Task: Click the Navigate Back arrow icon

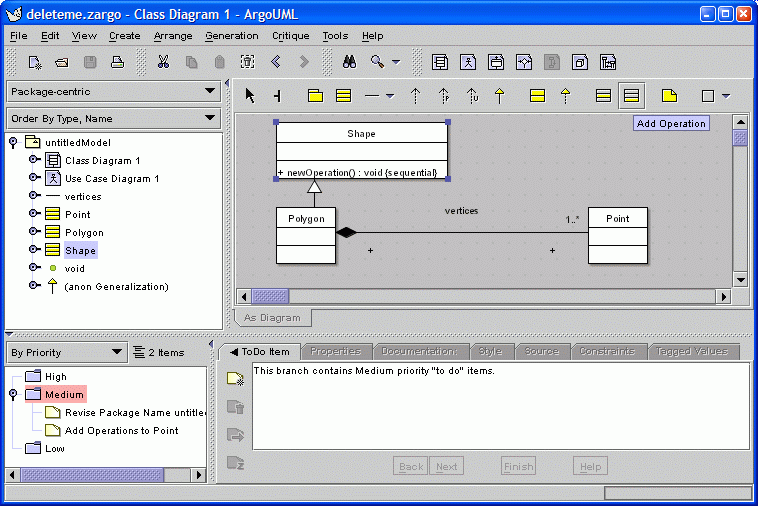Action: click(x=276, y=62)
